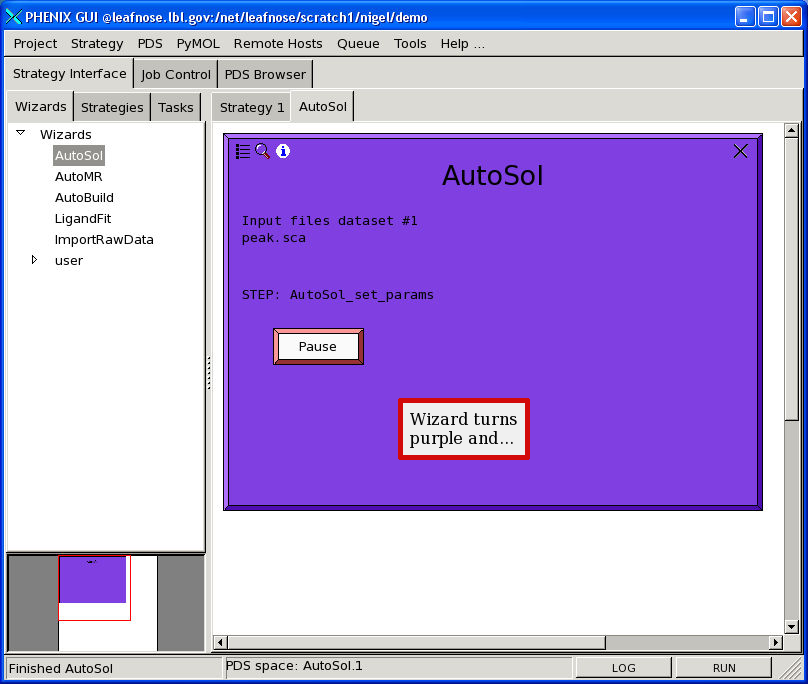The width and height of the screenshot is (808, 684).
Task: Click the RUN button in status bar
Action: (x=724, y=668)
